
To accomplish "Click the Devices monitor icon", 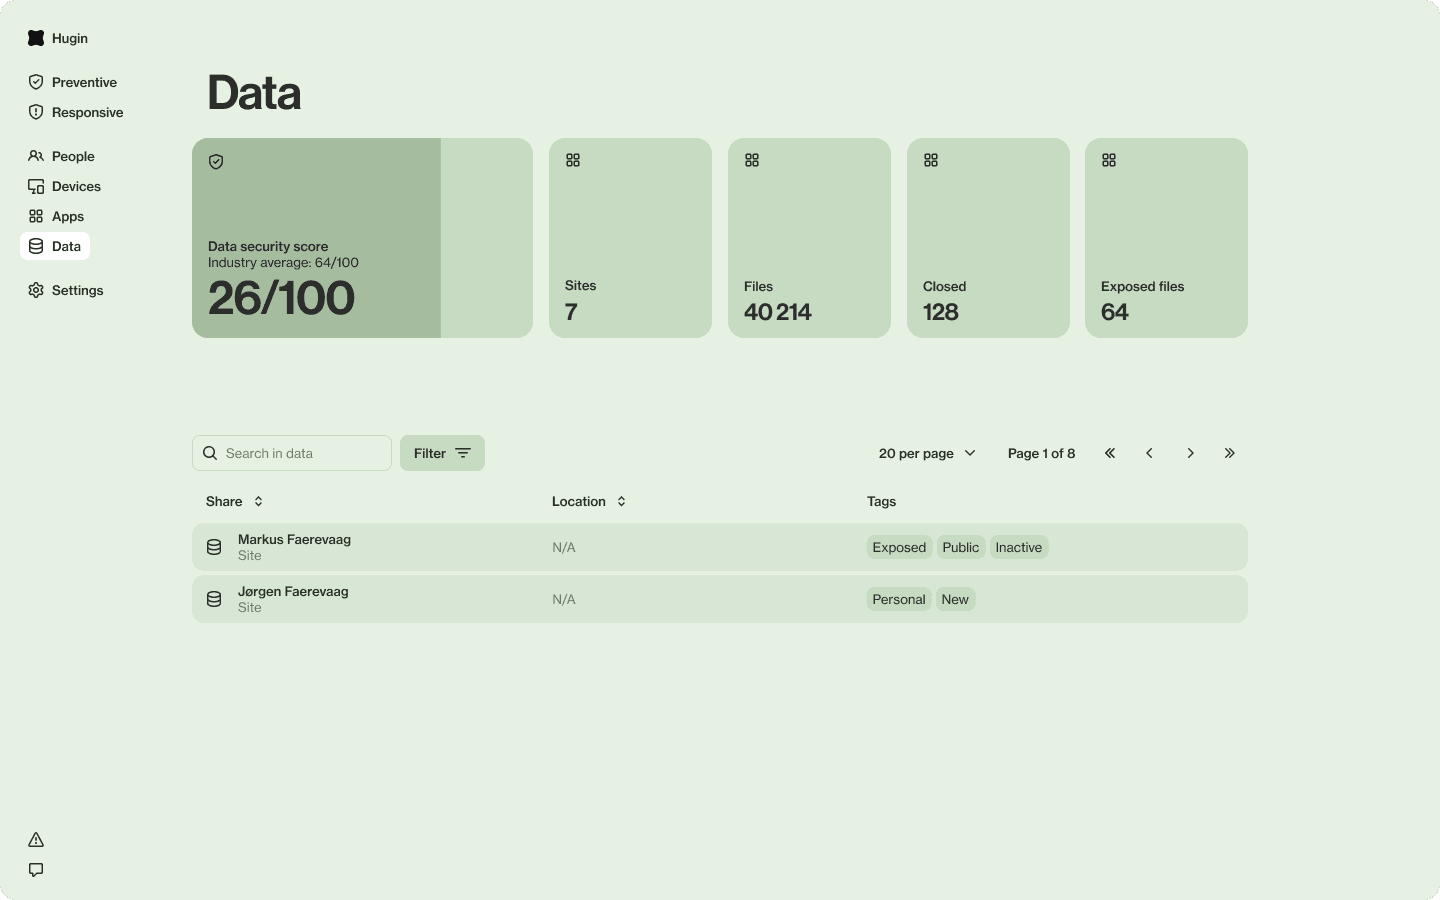I will coord(36,186).
